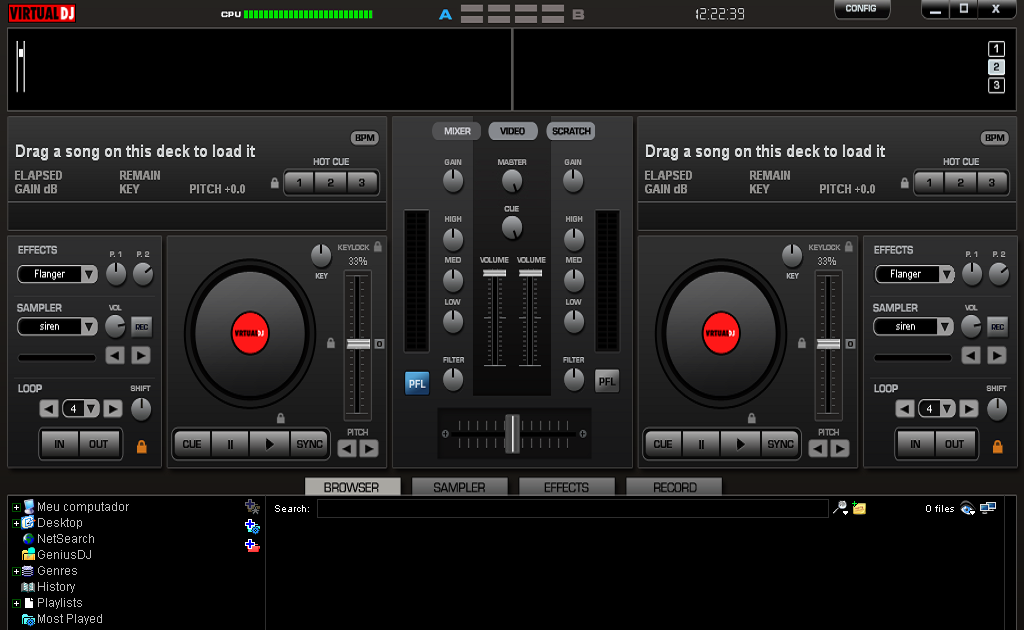
Task: Open the GeniusDJ folder
Action: [64, 555]
